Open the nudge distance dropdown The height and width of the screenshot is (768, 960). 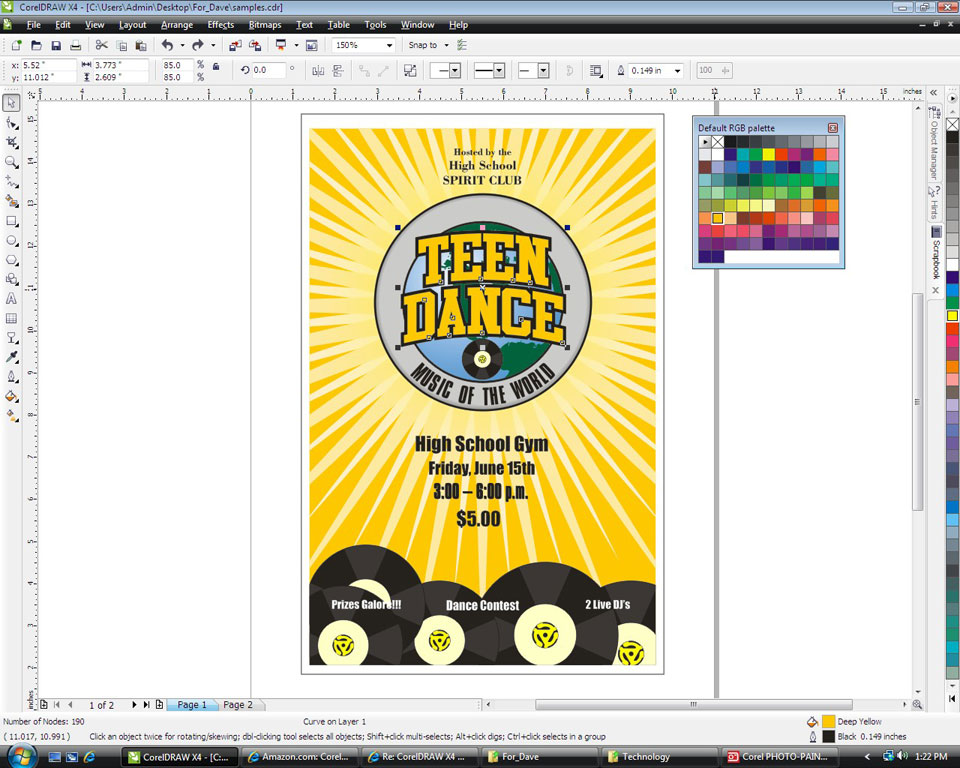678,70
